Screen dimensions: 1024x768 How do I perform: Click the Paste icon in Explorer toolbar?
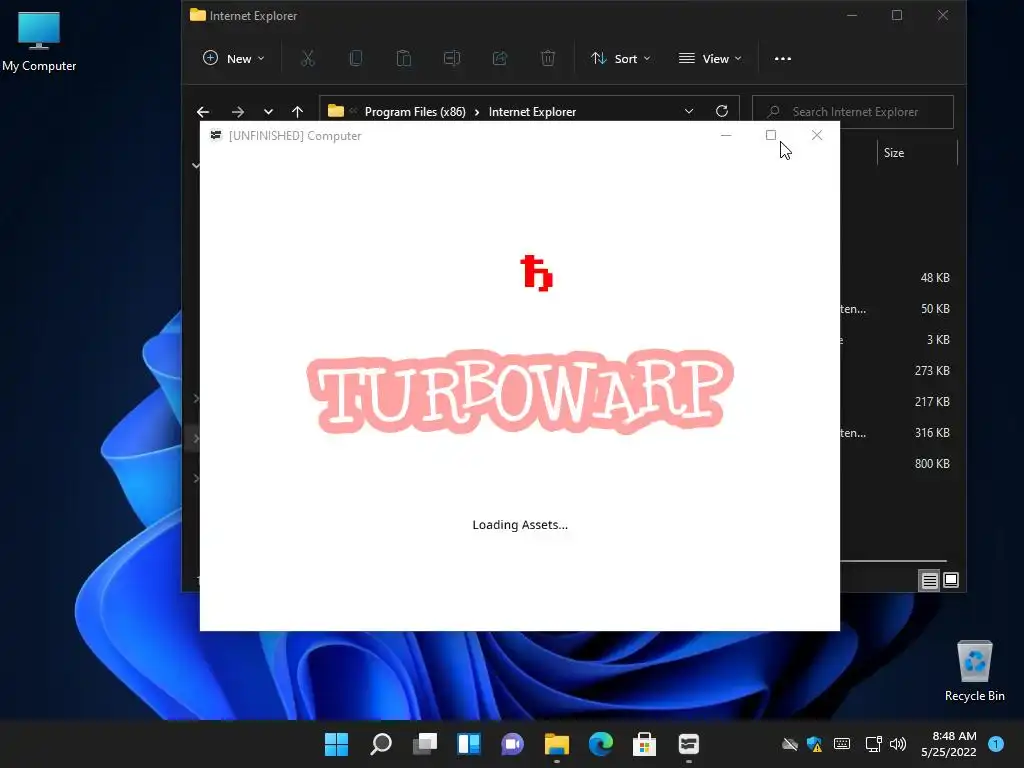404,59
